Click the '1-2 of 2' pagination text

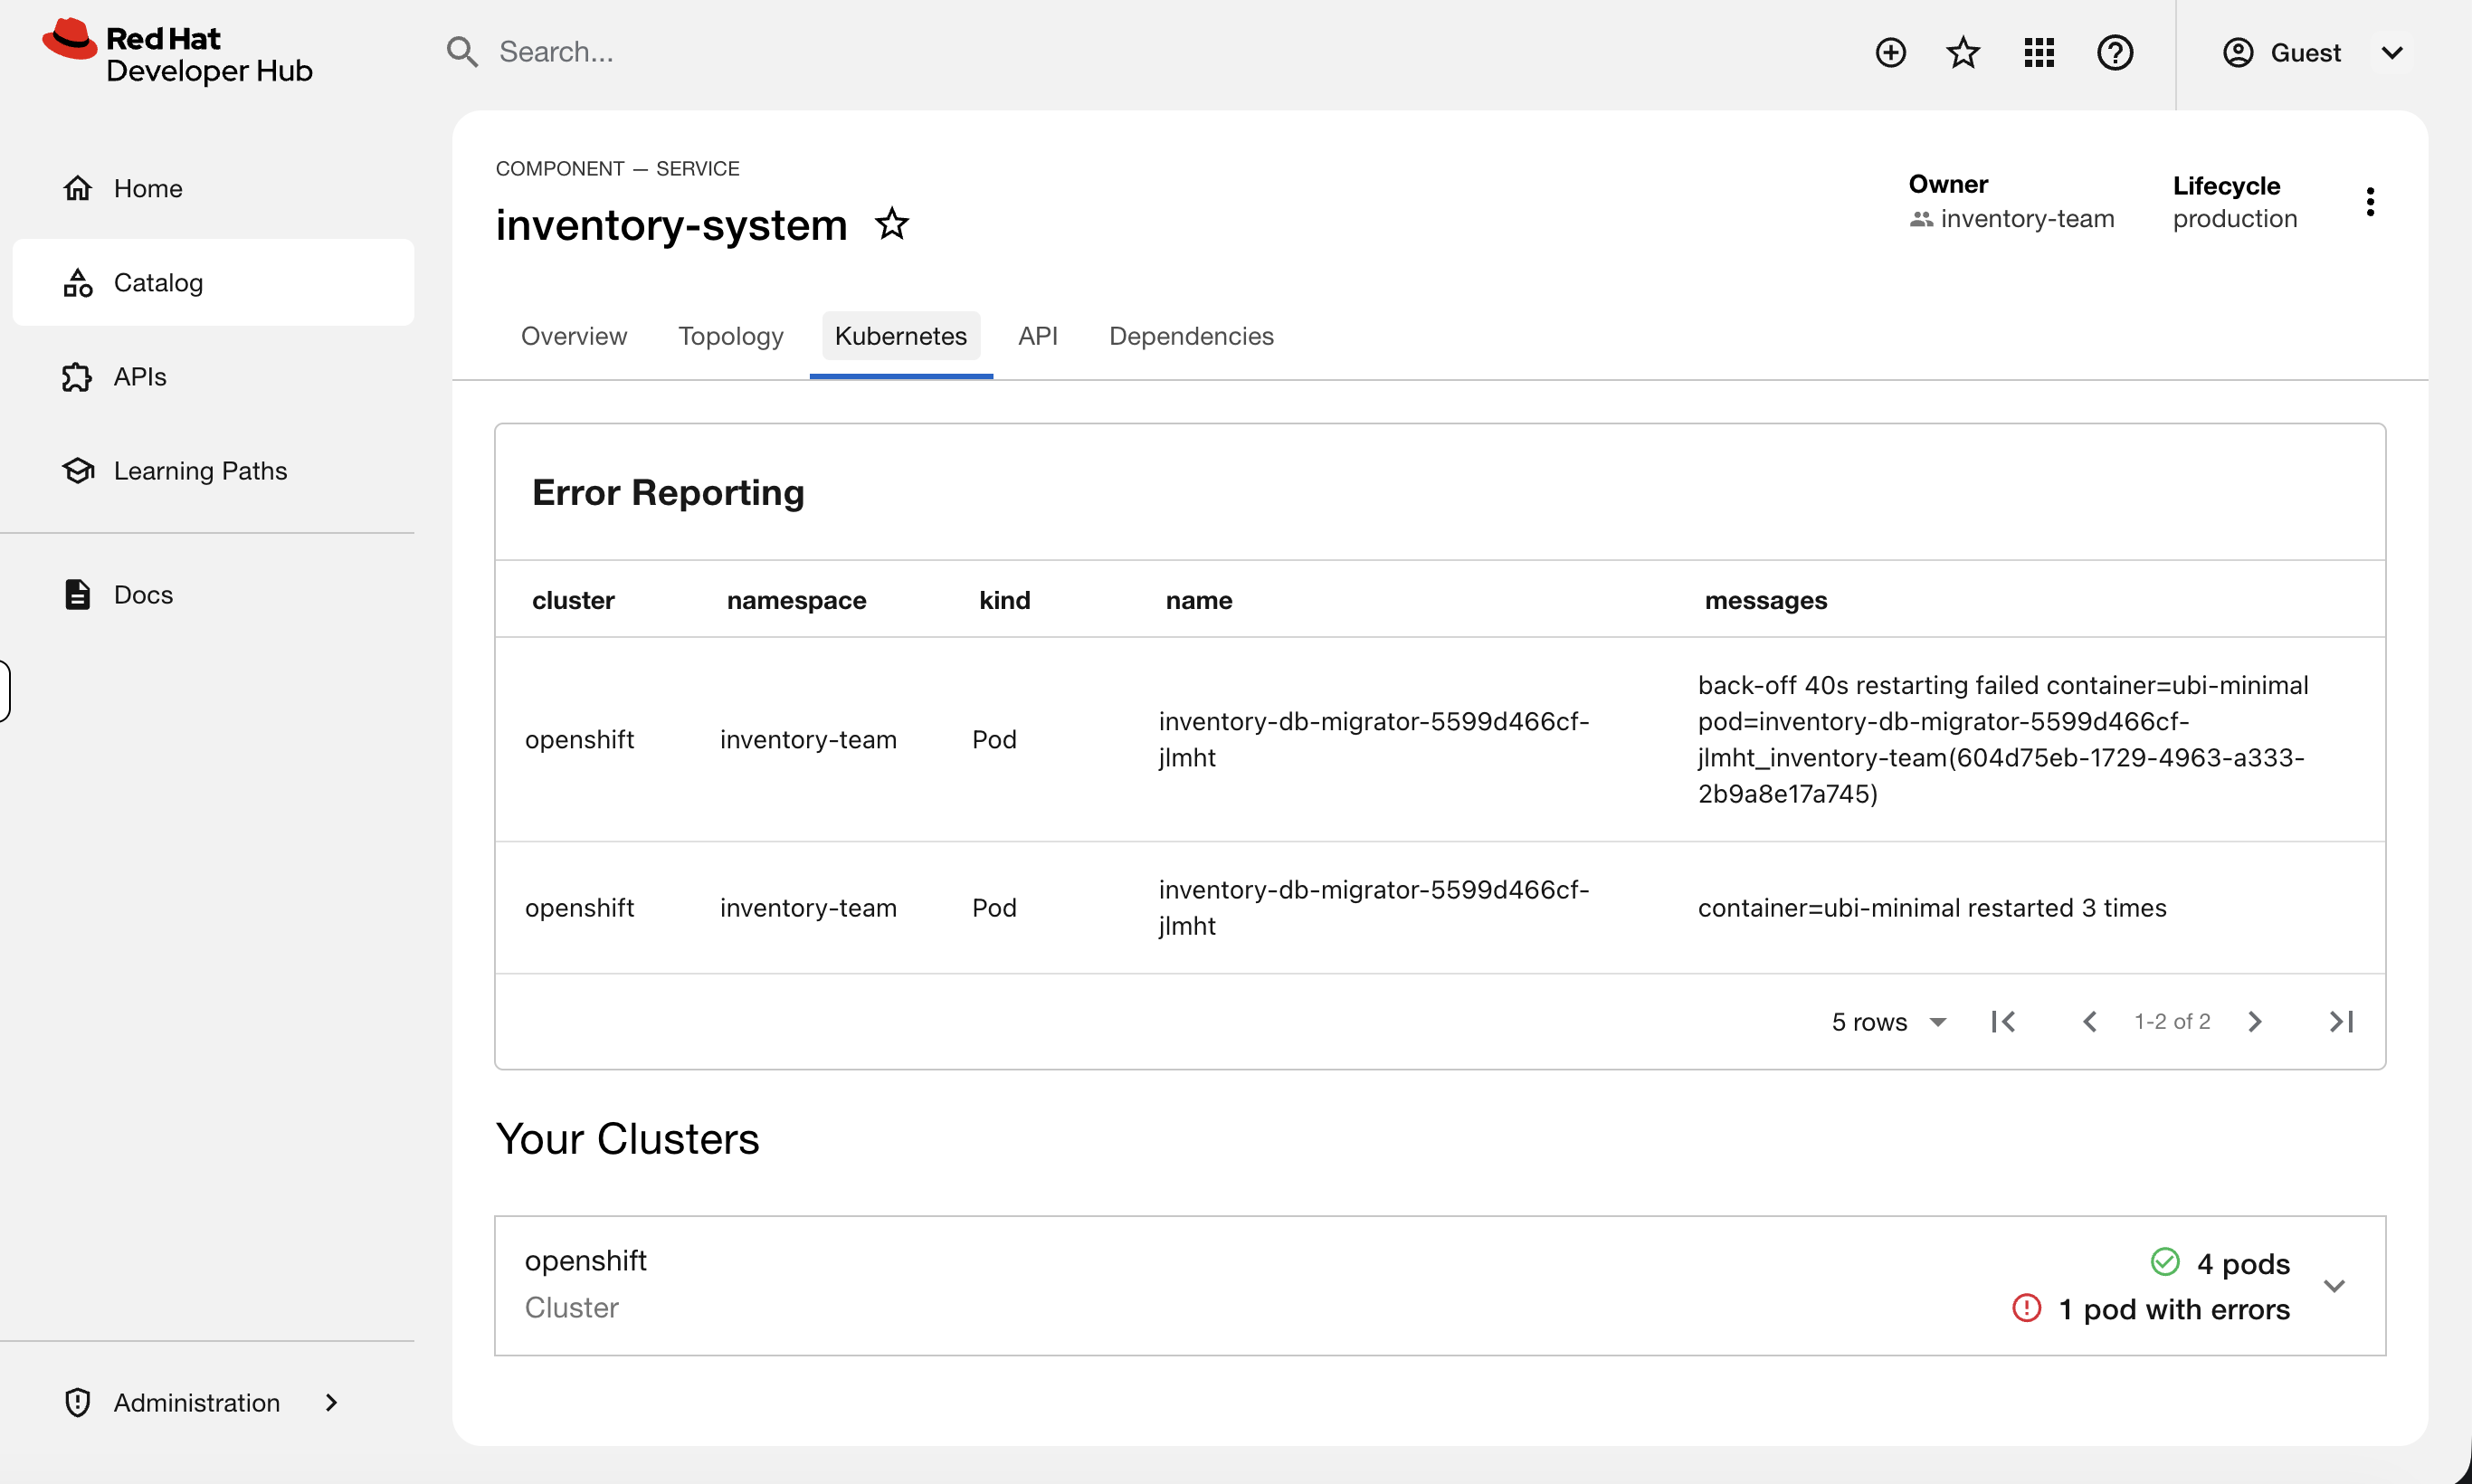(2172, 1021)
